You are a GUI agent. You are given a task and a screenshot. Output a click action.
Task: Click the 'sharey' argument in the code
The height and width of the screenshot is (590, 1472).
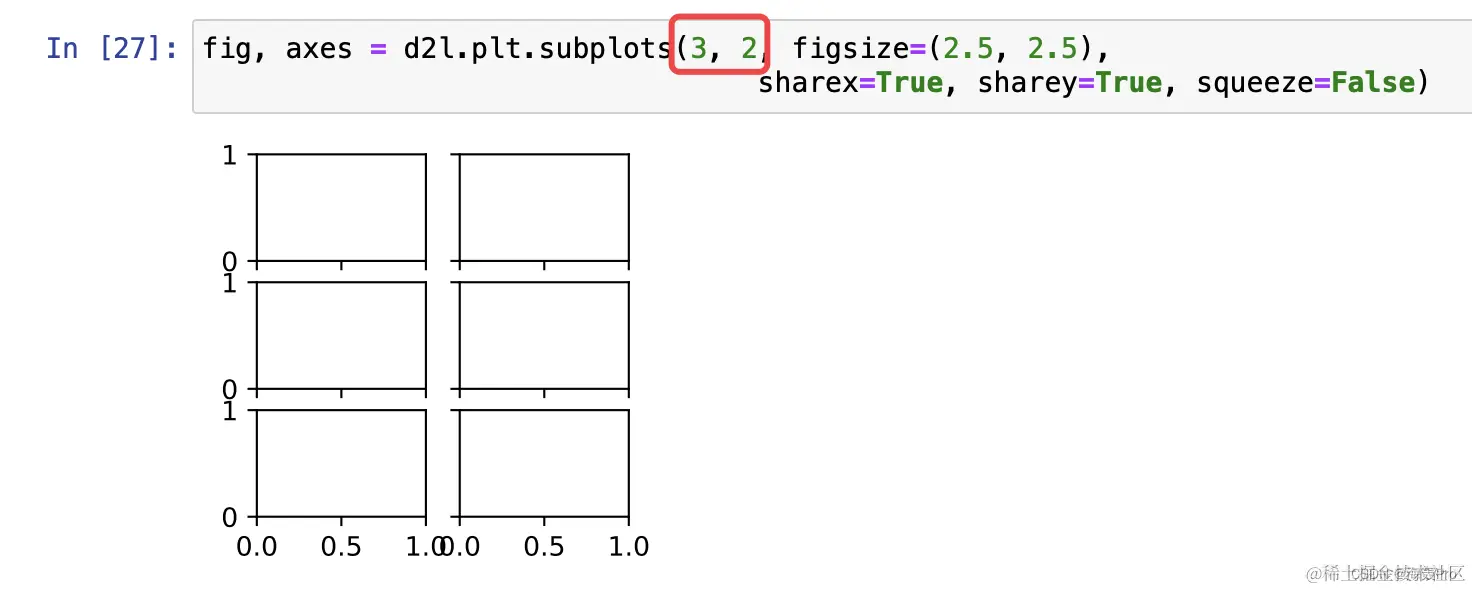1027,82
